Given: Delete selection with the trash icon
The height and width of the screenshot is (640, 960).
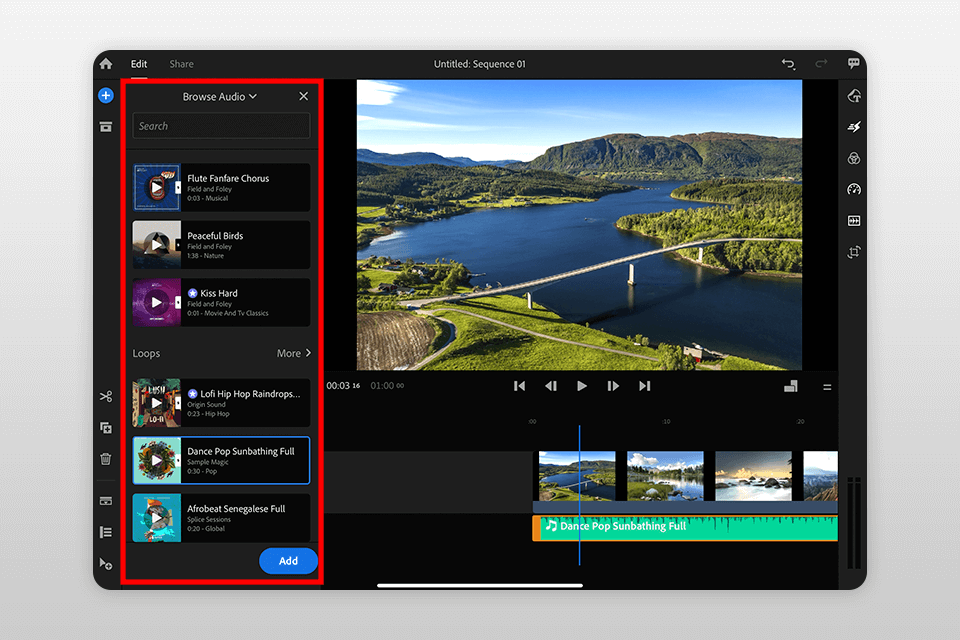Looking at the screenshot, I should point(106,459).
